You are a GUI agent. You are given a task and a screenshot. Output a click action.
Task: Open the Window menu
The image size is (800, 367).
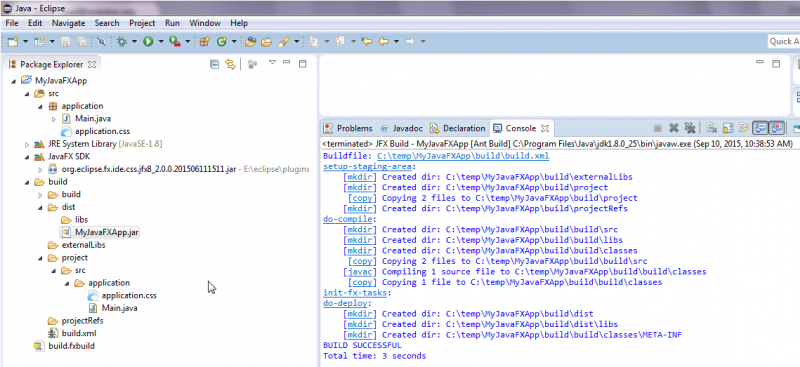pos(205,23)
